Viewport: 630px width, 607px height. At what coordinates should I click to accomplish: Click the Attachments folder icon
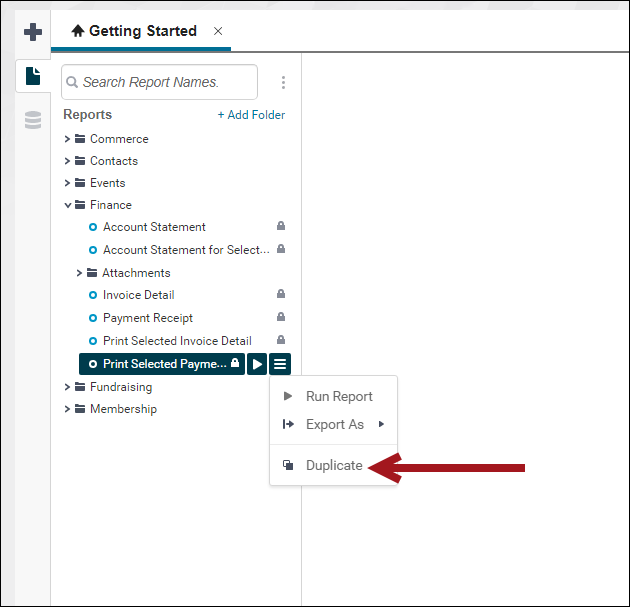click(x=92, y=273)
